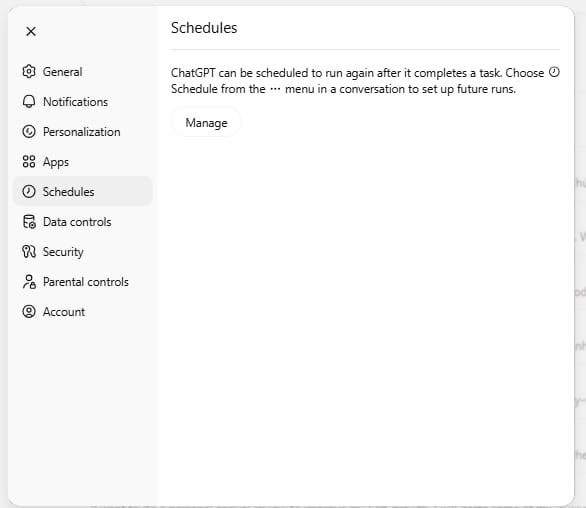Click the Account profile icon
The width and height of the screenshot is (586, 508).
(29, 311)
